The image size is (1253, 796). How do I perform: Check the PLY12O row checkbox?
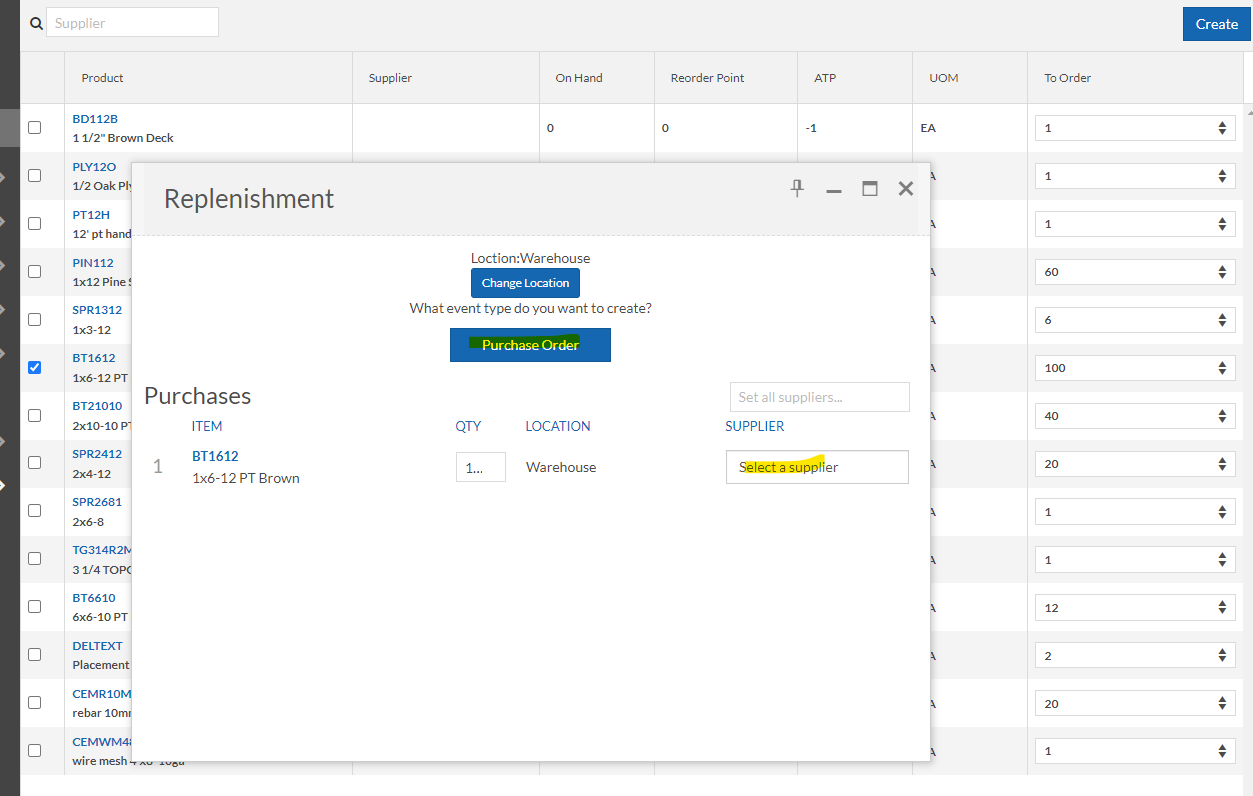tap(35, 175)
